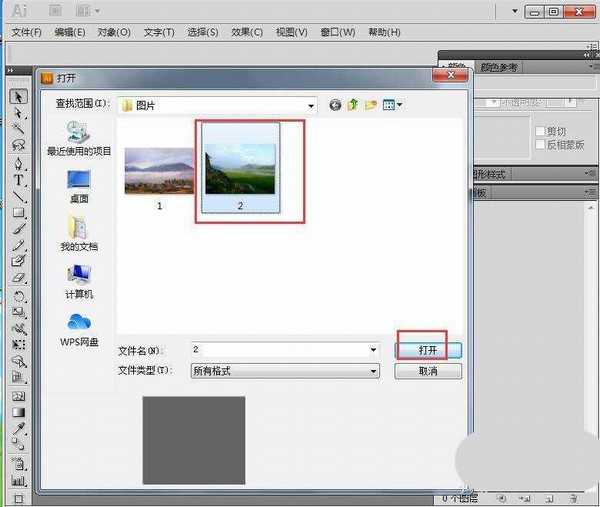Pick the Pen tool in toolbar
Viewport: 600px width, 507px height.
pyautogui.click(x=18, y=163)
